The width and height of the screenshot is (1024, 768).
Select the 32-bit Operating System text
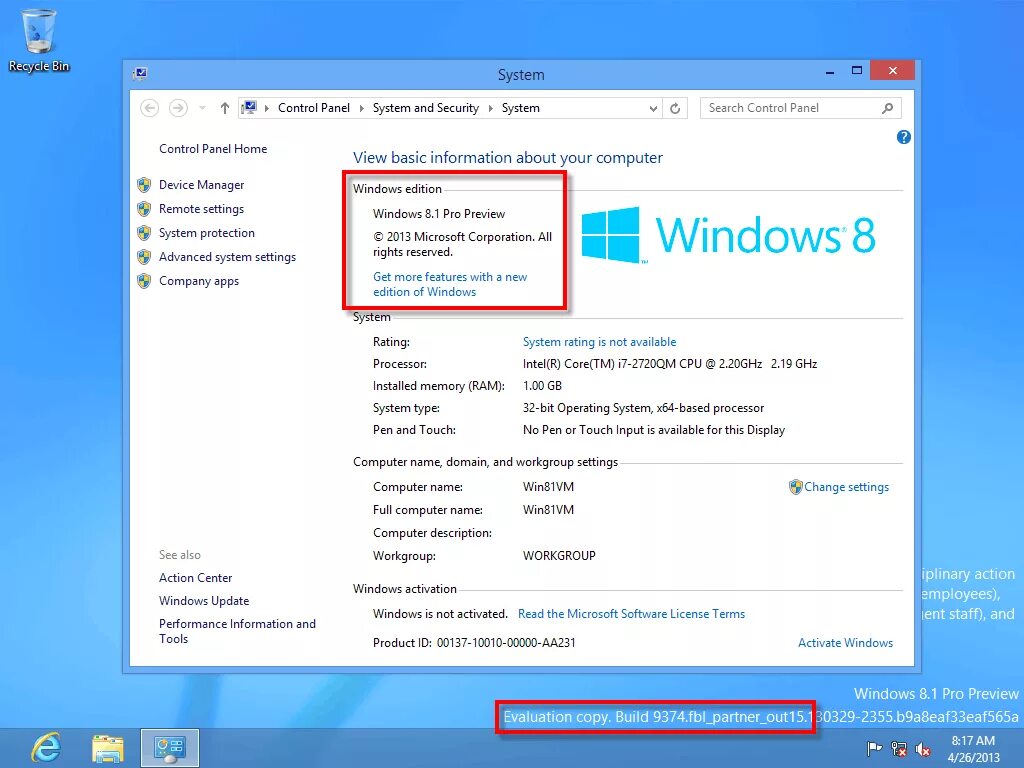[x=643, y=408]
